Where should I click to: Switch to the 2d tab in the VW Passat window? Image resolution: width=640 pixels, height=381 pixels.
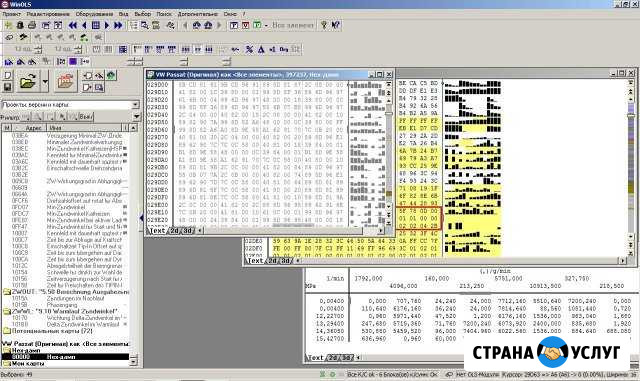coord(175,231)
